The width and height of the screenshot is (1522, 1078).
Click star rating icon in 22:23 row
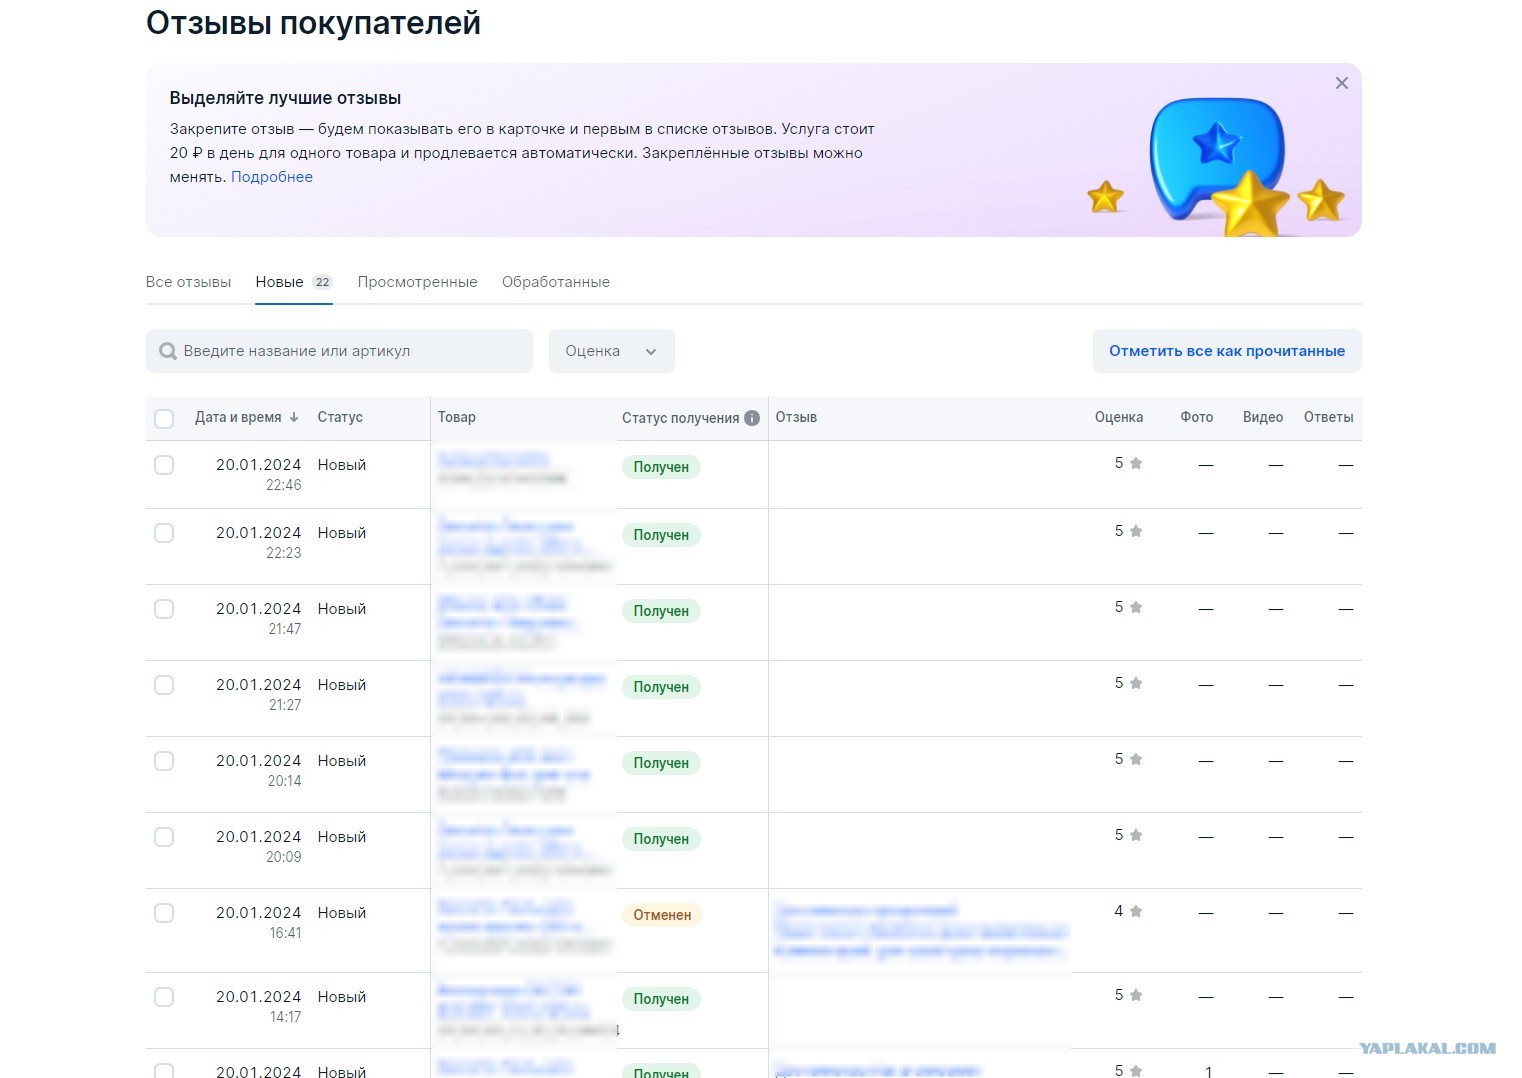1136,531
